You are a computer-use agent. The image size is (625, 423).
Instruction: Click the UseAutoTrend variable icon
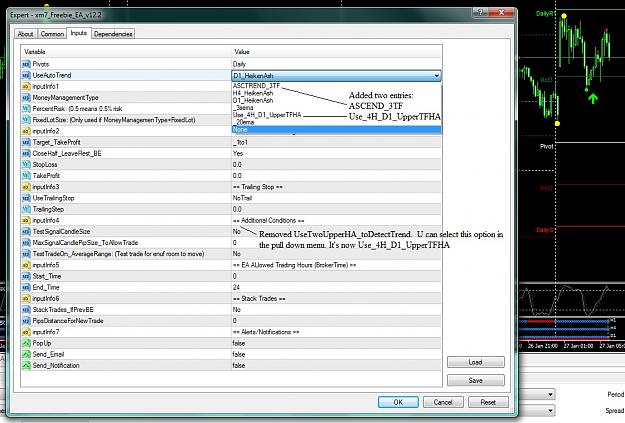(x=26, y=75)
